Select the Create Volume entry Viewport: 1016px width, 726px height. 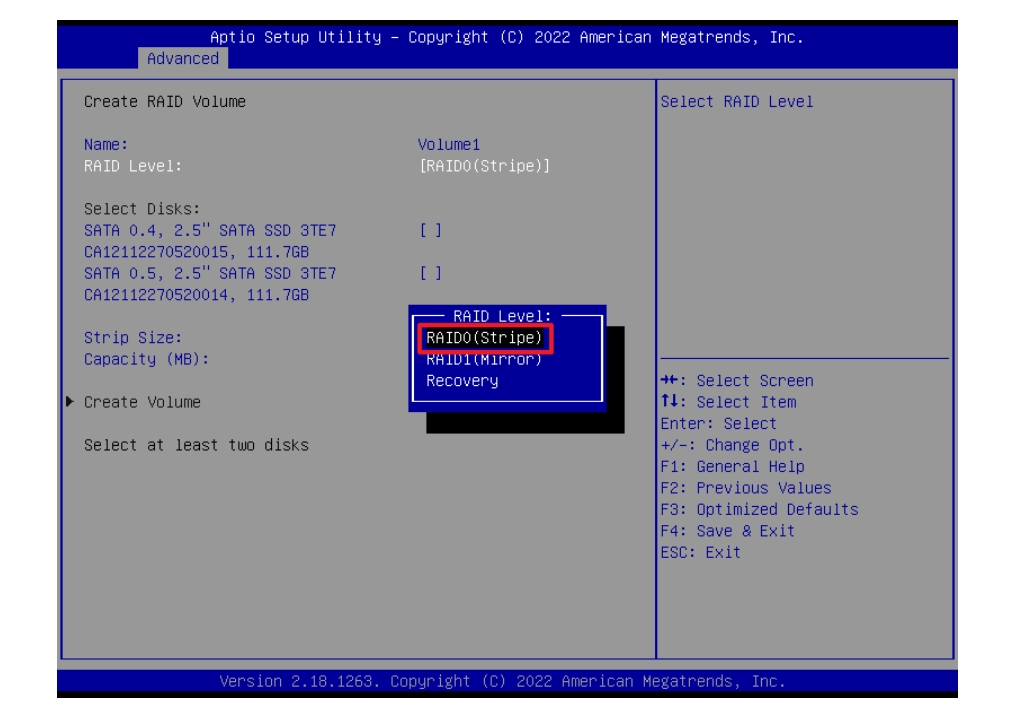[142, 402]
